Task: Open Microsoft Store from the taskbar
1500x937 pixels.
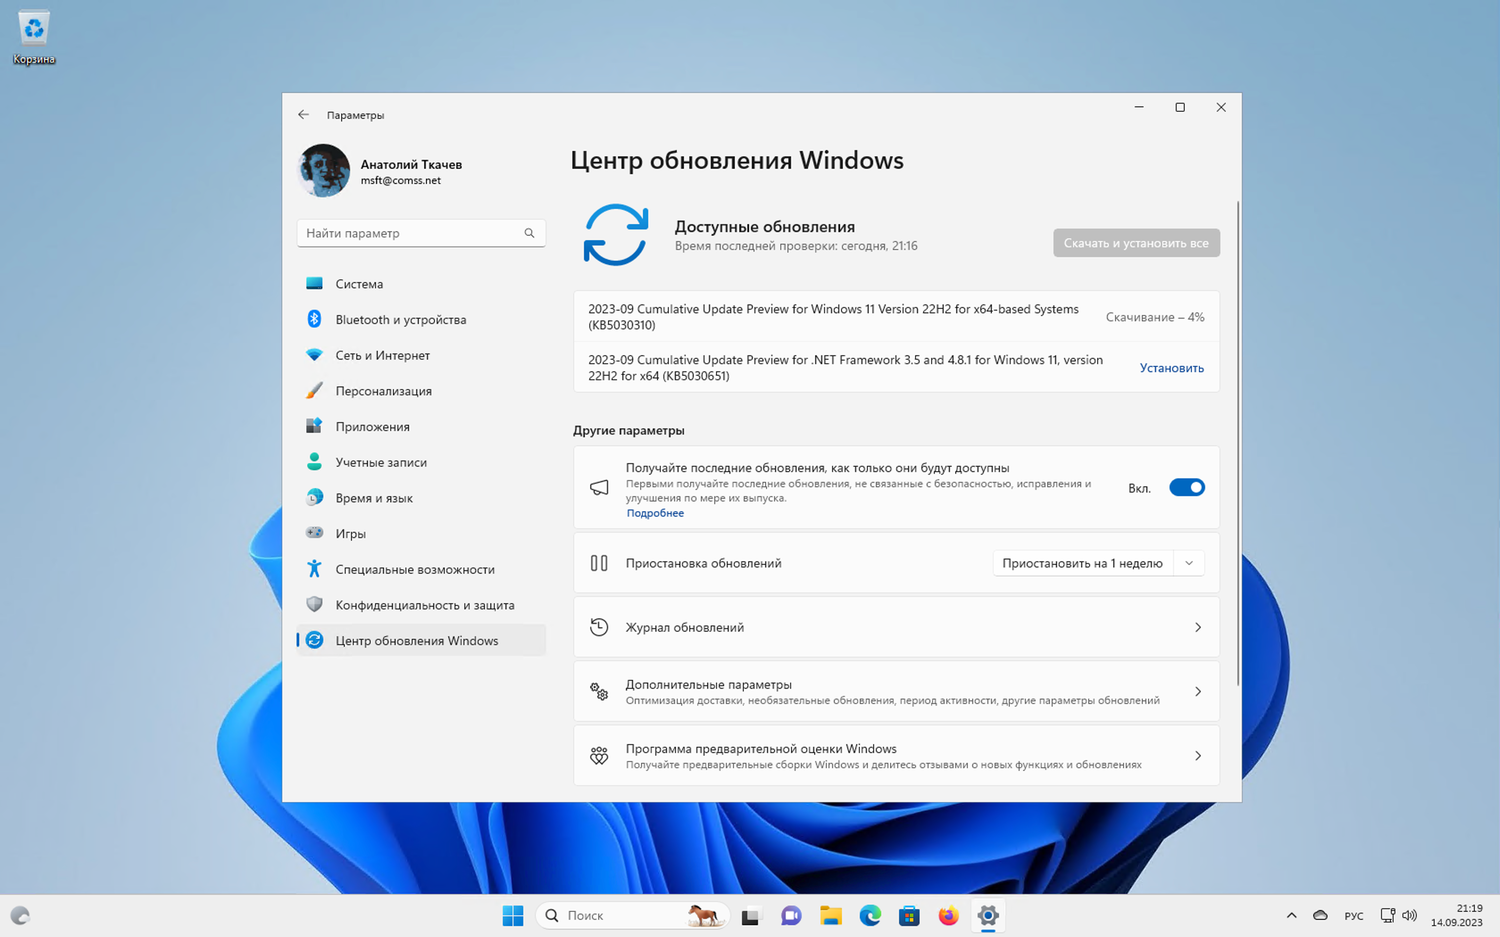Action: click(x=909, y=916)
